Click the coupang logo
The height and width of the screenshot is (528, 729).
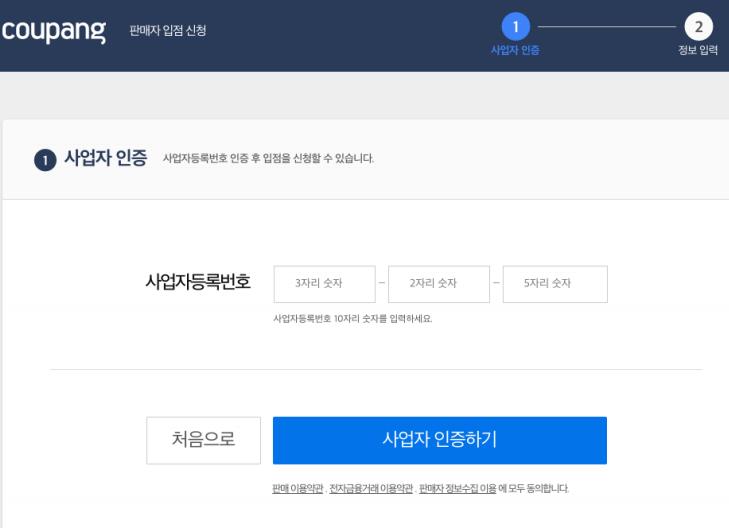(53, 32)
